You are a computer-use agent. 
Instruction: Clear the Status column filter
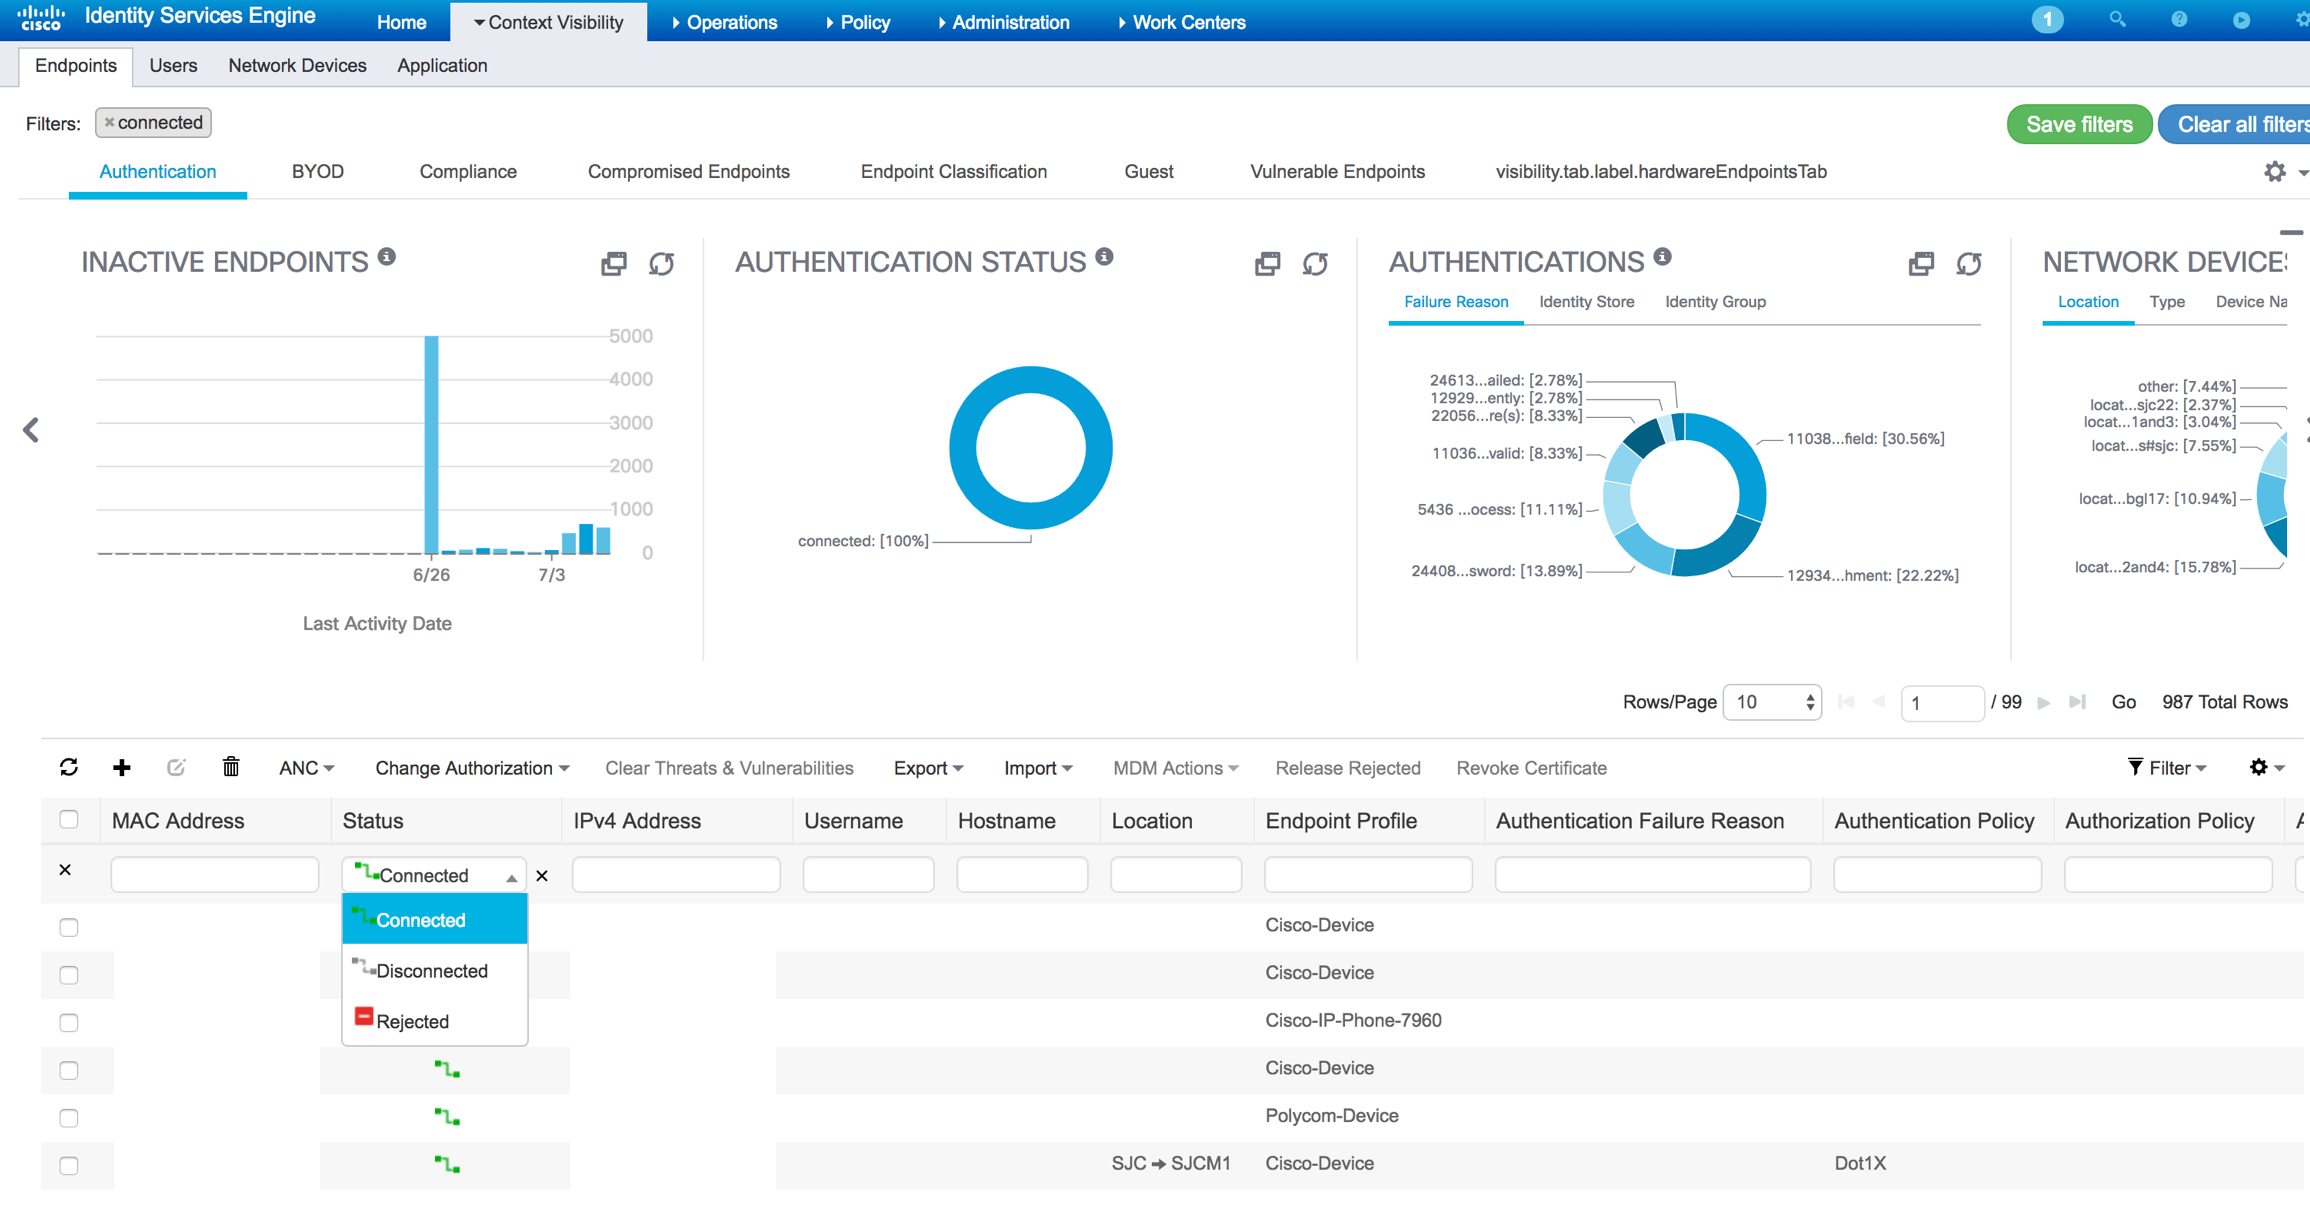542,876
